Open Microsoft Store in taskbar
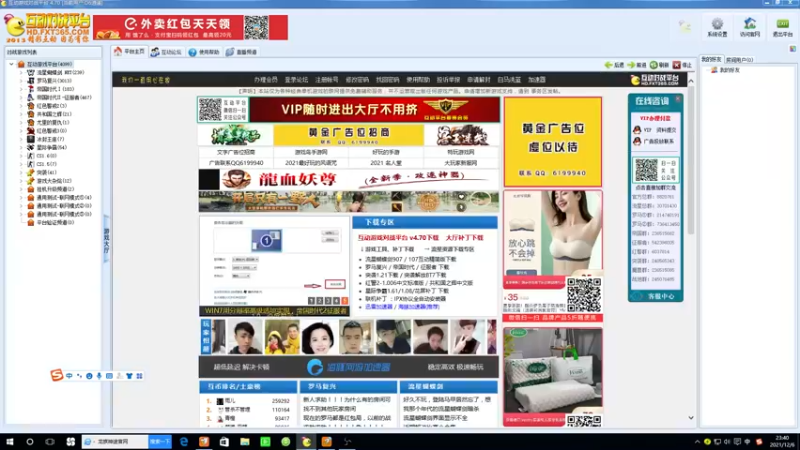Image resolution: width=800 pixels, height=450 pixels. coord(224,441)
